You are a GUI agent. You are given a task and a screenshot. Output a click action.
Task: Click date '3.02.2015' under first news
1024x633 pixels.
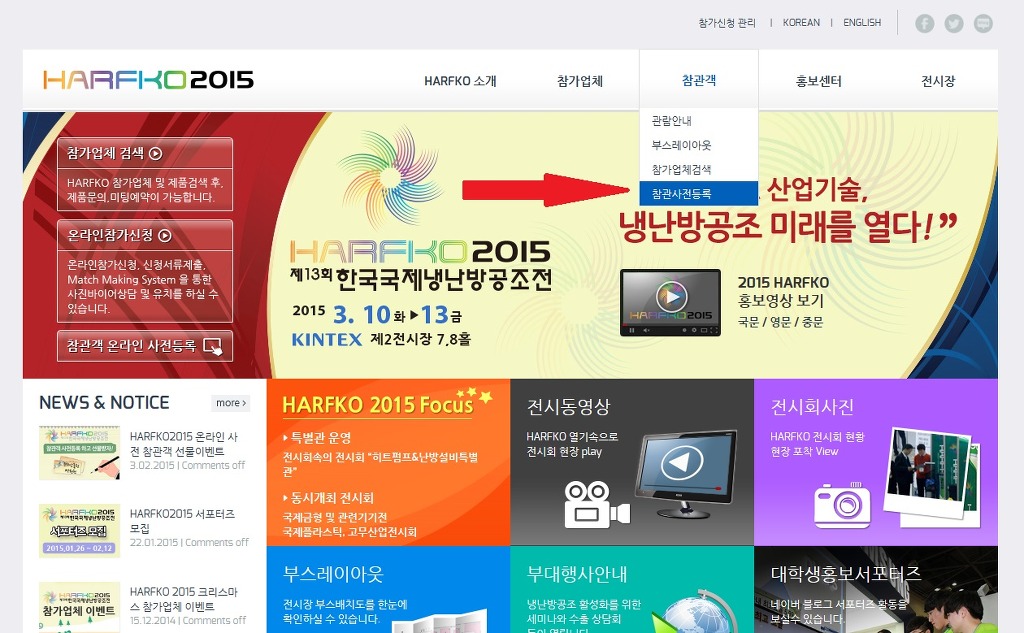pos(152,465)
